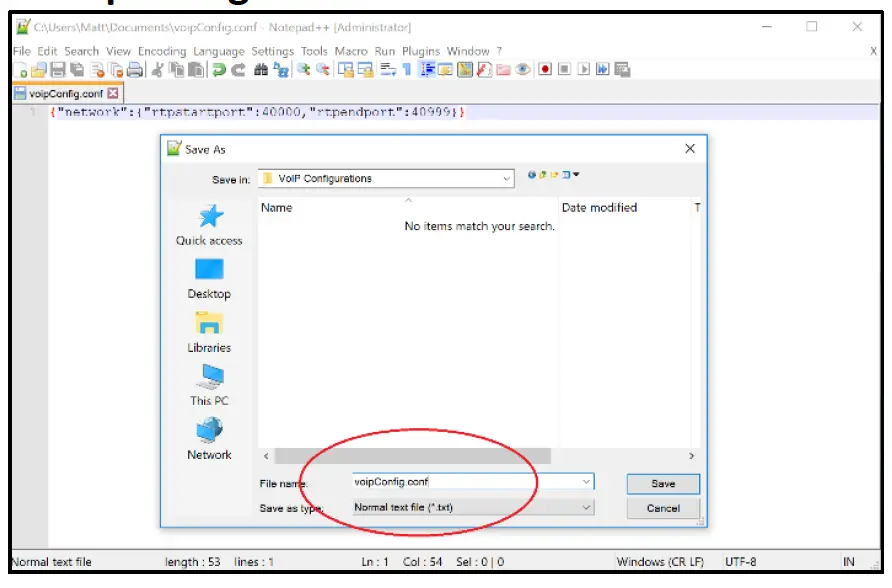Click the Copy toolbar icon

point(177,70)
